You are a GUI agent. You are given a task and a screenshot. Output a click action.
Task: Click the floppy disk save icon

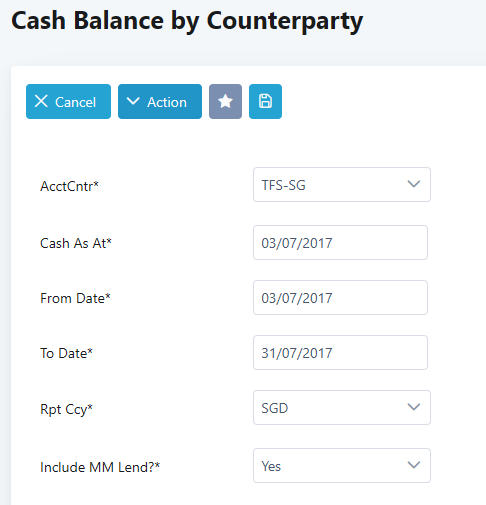pos(265,101)
